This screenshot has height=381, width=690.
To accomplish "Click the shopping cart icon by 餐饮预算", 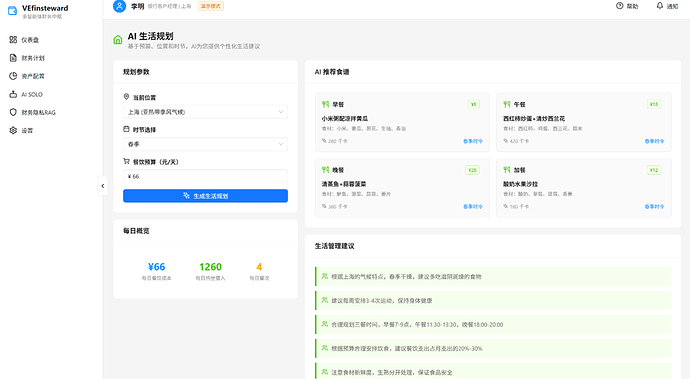I will click(x=126, y=161).
